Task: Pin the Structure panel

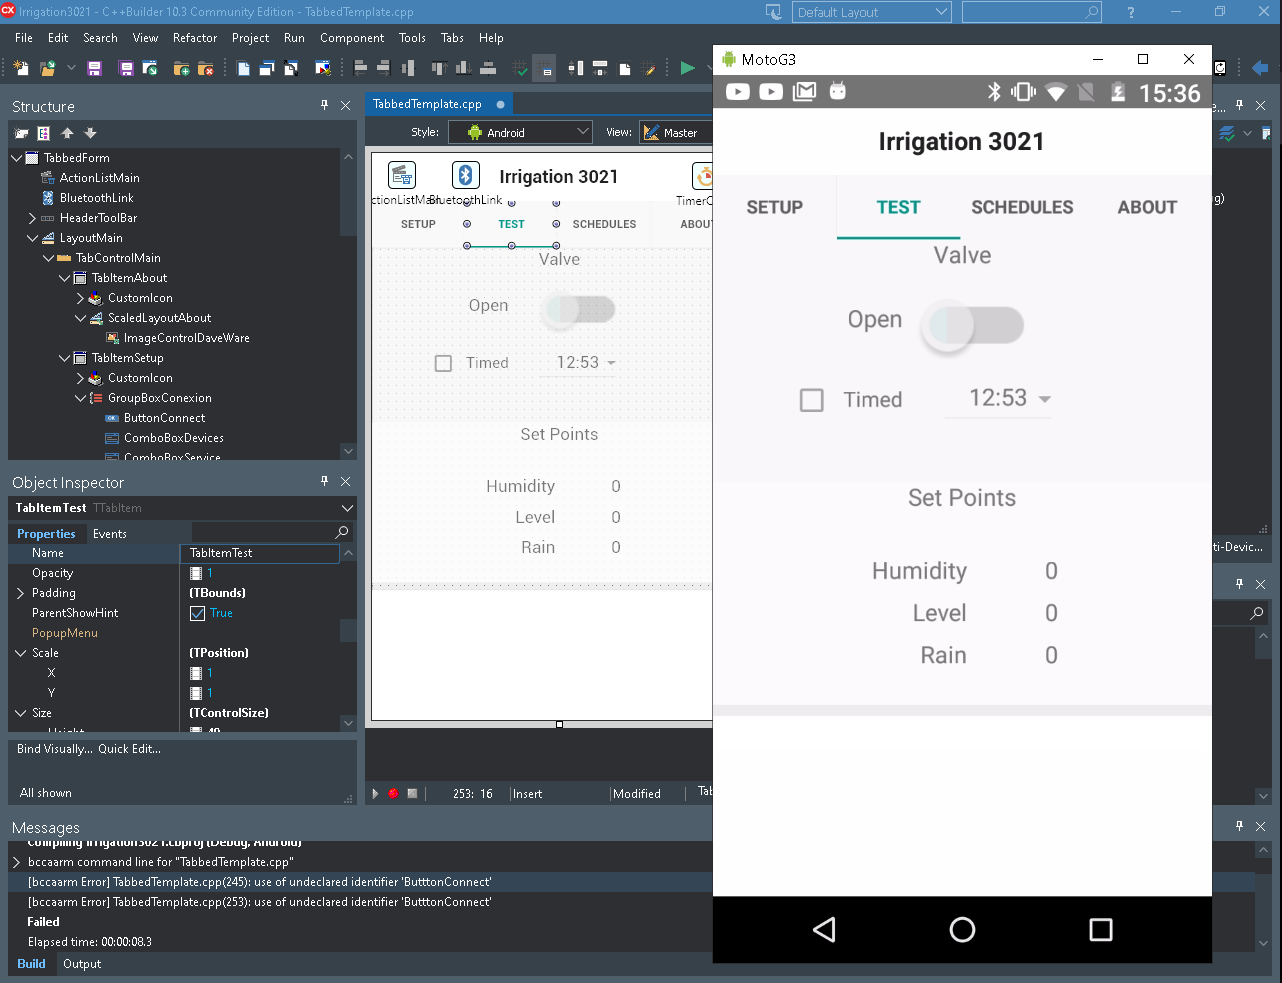Action: coord(324,105)
